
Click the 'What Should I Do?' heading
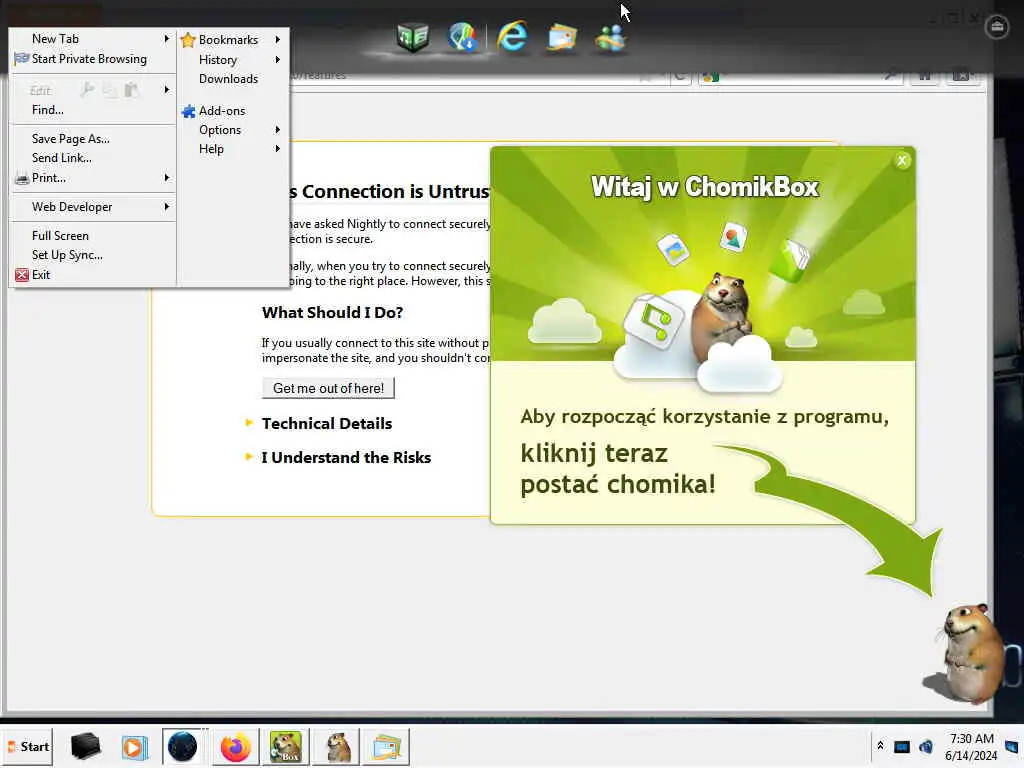coord(332,313)
